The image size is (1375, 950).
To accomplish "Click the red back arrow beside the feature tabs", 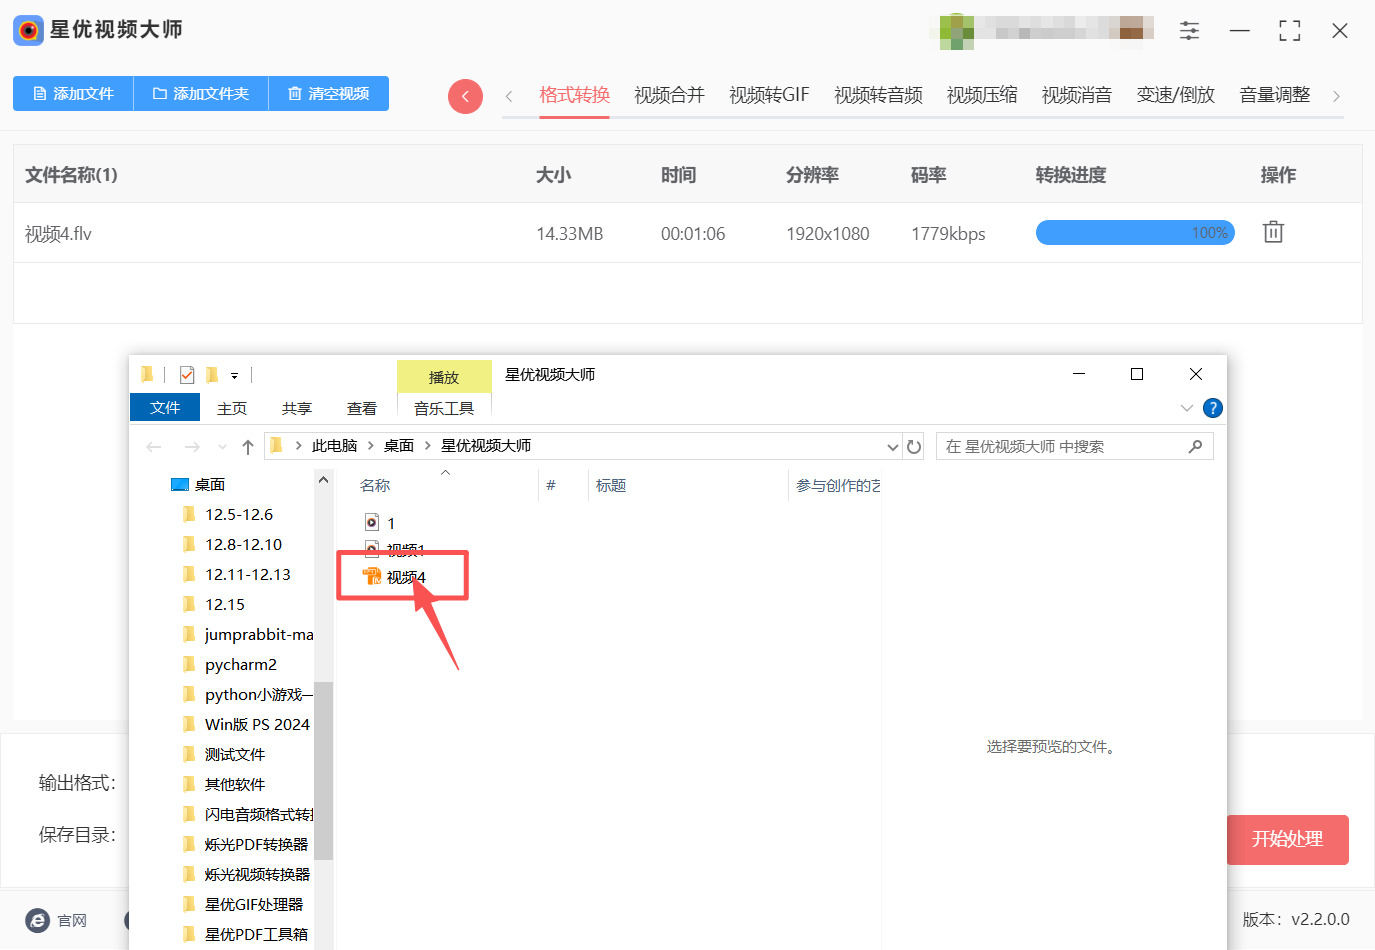I will 465,94.
